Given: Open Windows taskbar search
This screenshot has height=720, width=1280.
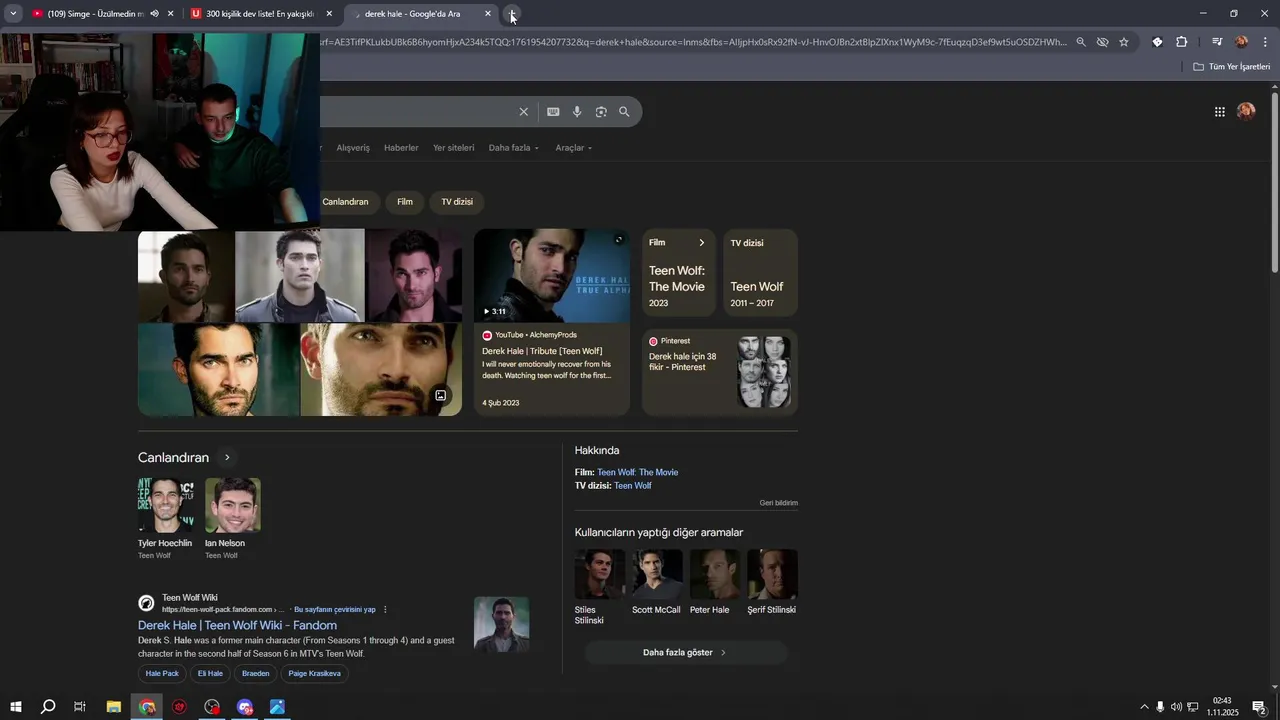Looking at the screenshot, I should pos(48,707).
